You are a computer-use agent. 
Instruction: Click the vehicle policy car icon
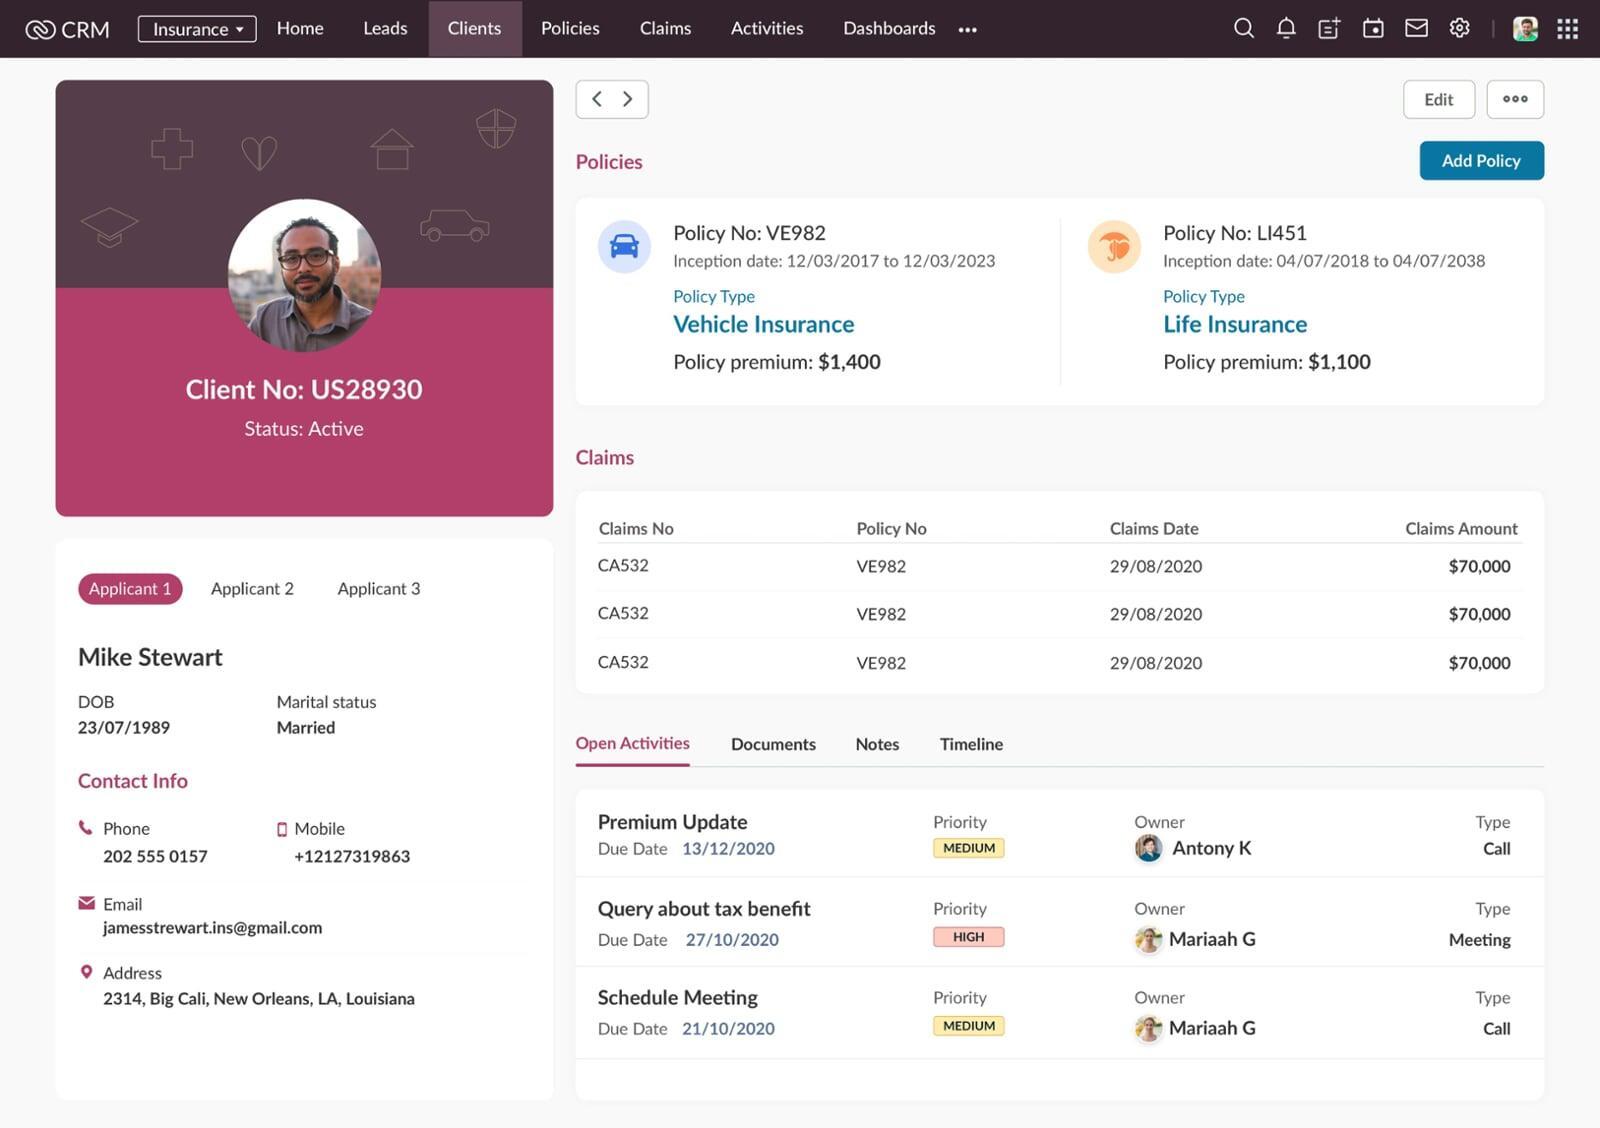(624, 246)
